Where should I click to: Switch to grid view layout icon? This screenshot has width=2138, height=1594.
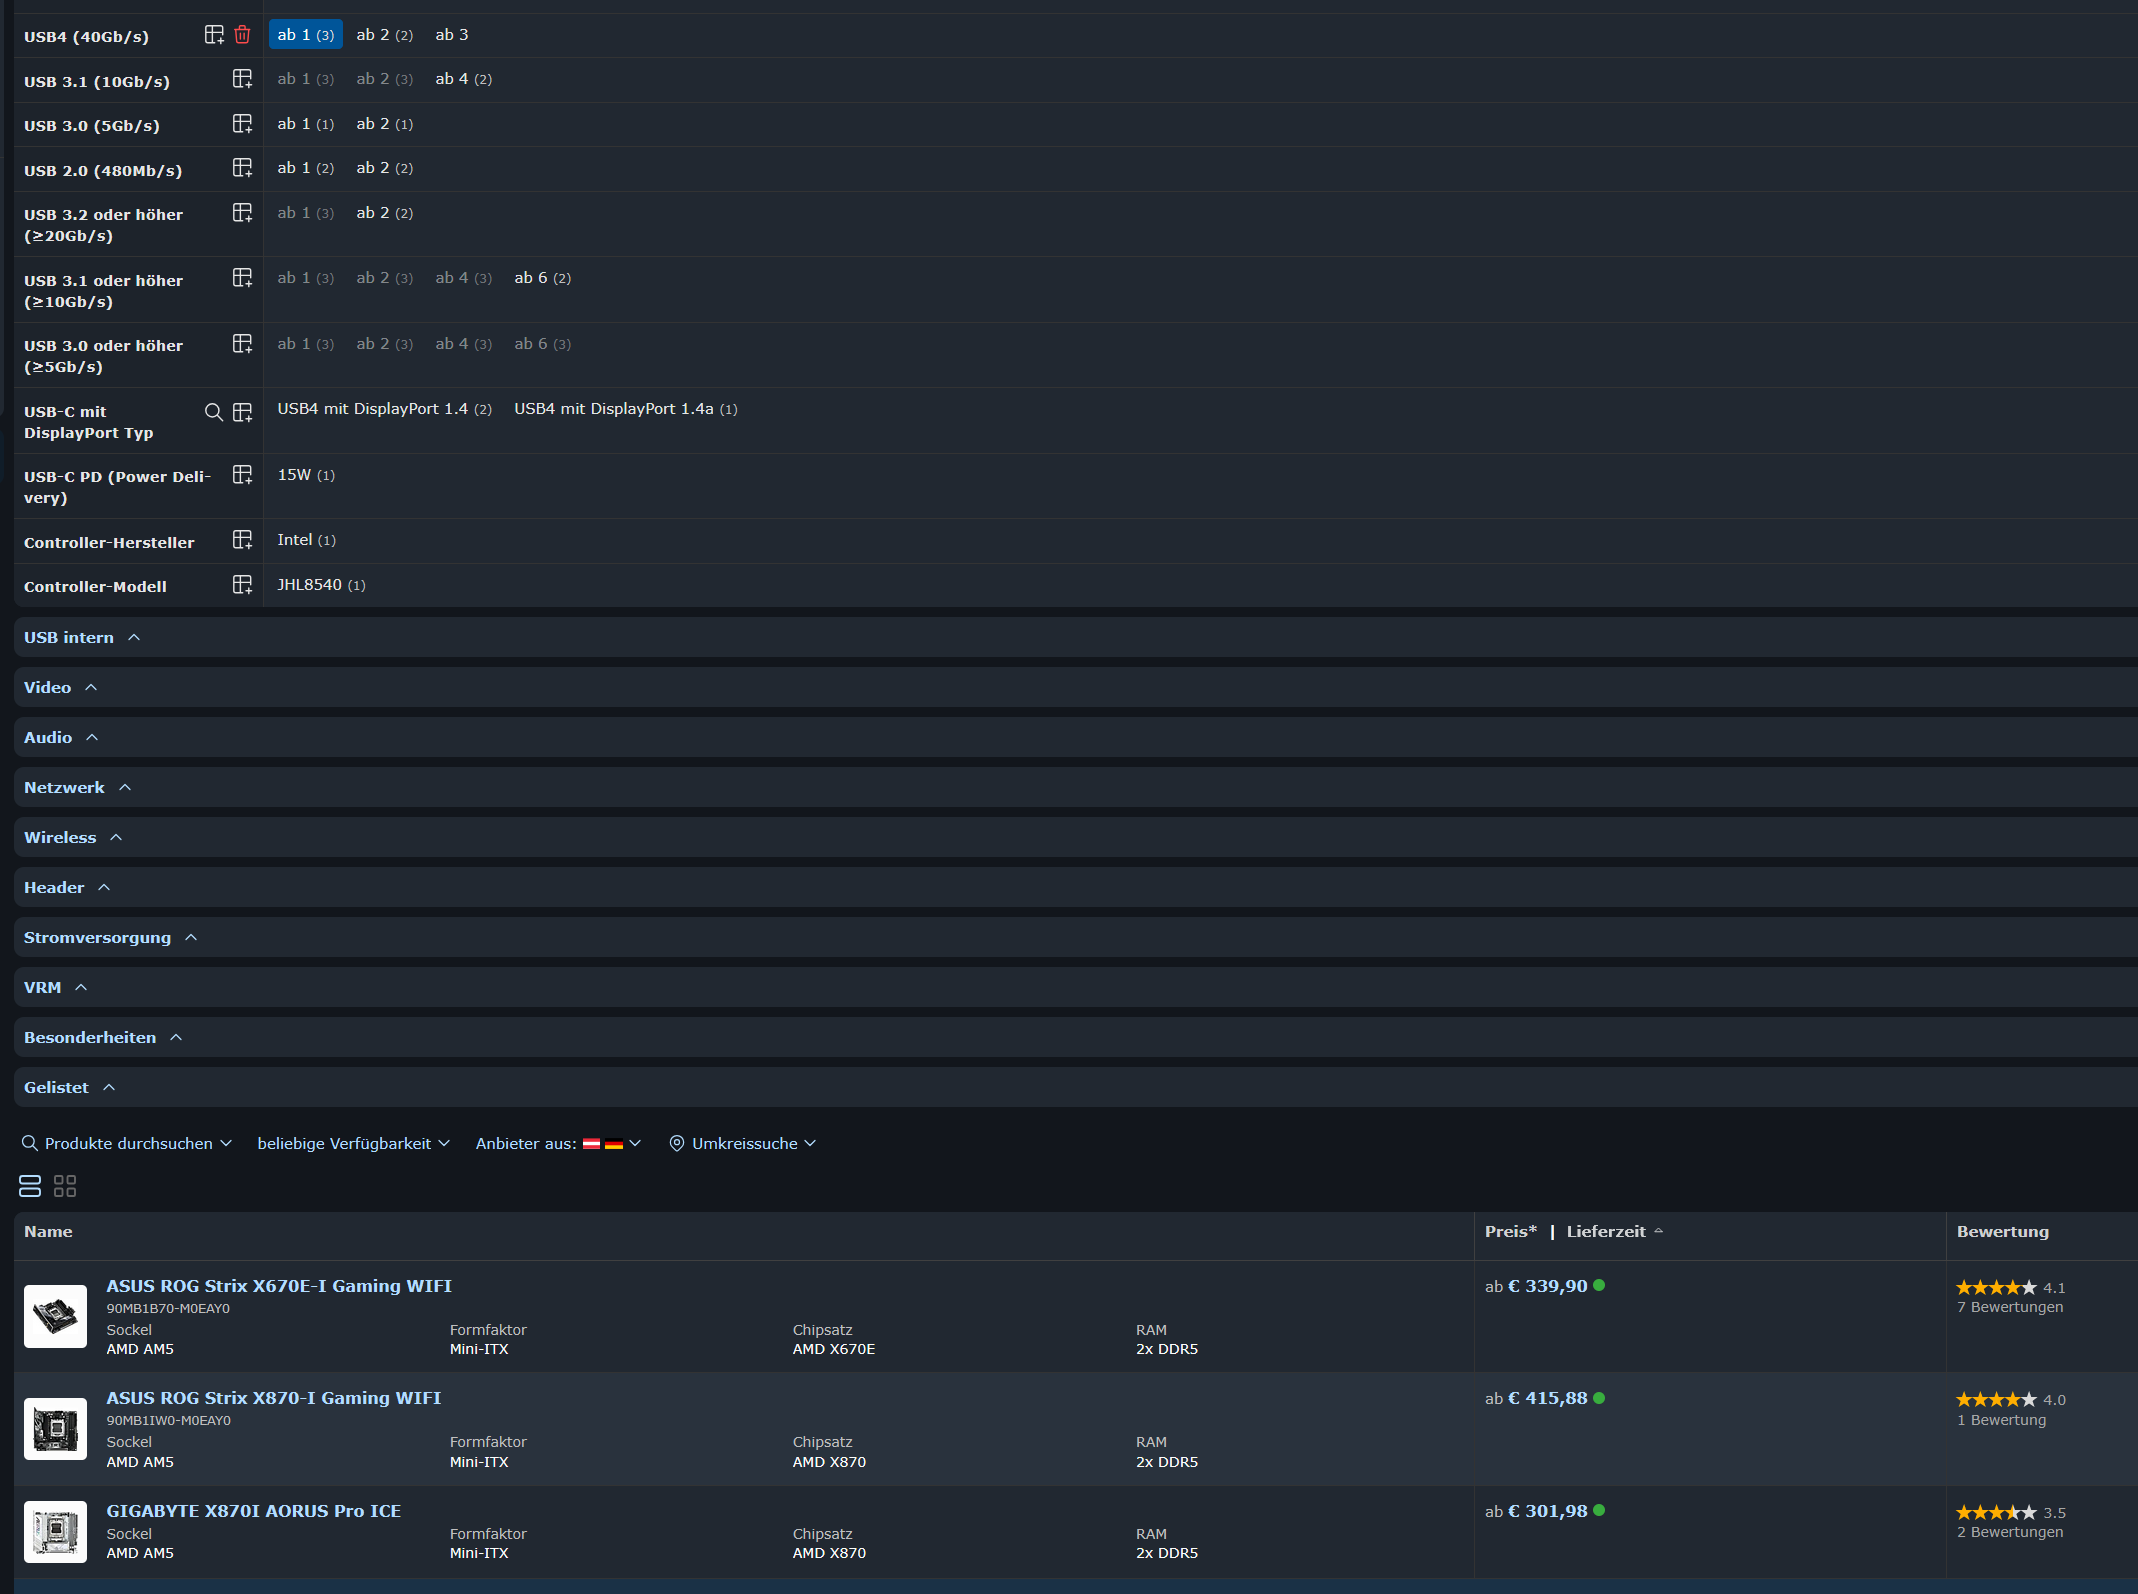click(x=65, y=1186)
